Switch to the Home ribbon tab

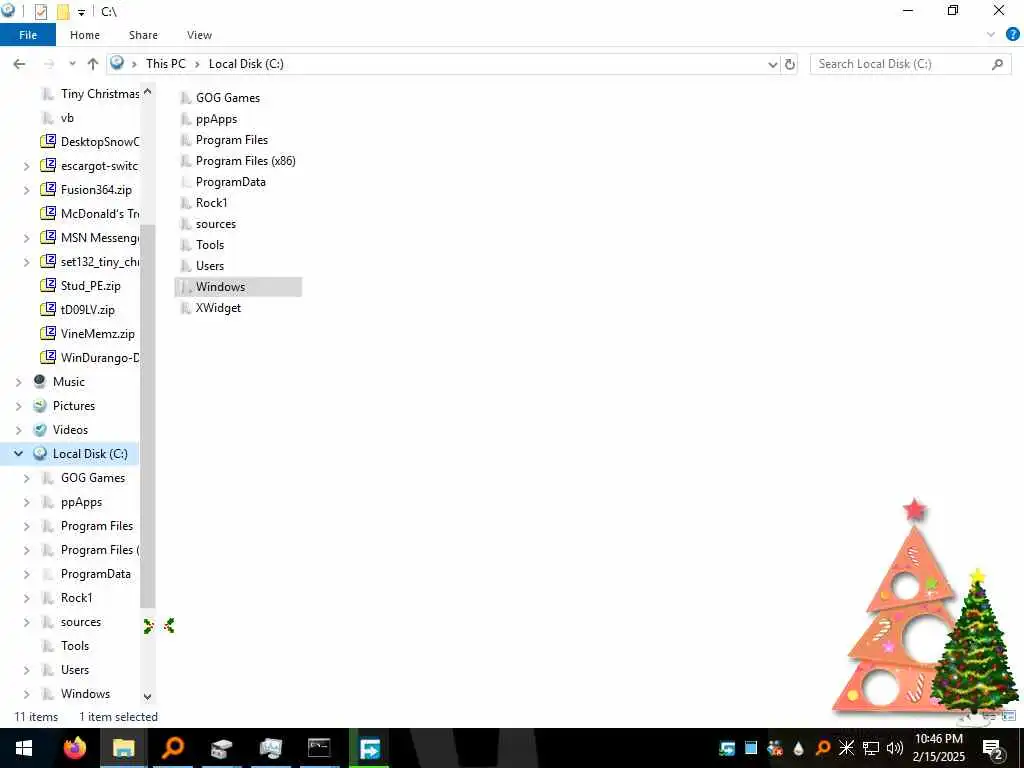point(85,35)
